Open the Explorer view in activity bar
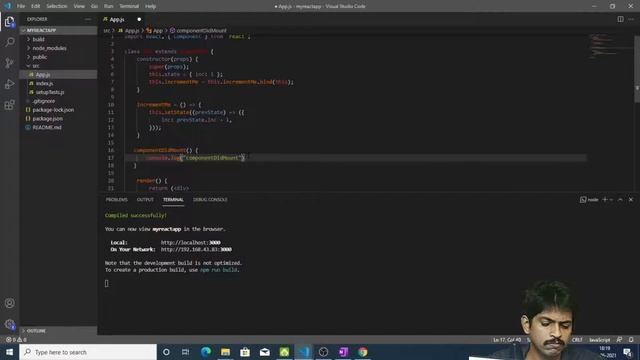Image resolution: width=640 pixels, height=360 pixels. (x=9, y=22)
